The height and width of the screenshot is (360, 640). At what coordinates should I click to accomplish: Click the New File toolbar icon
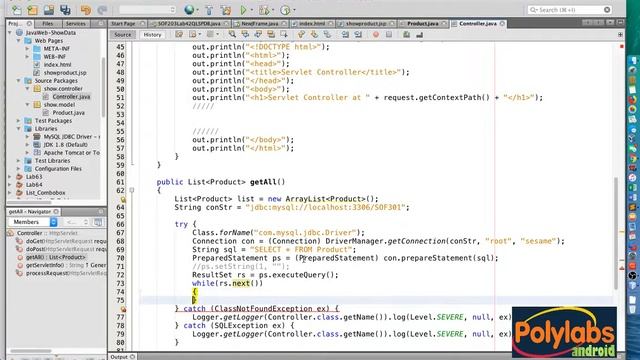16,10
